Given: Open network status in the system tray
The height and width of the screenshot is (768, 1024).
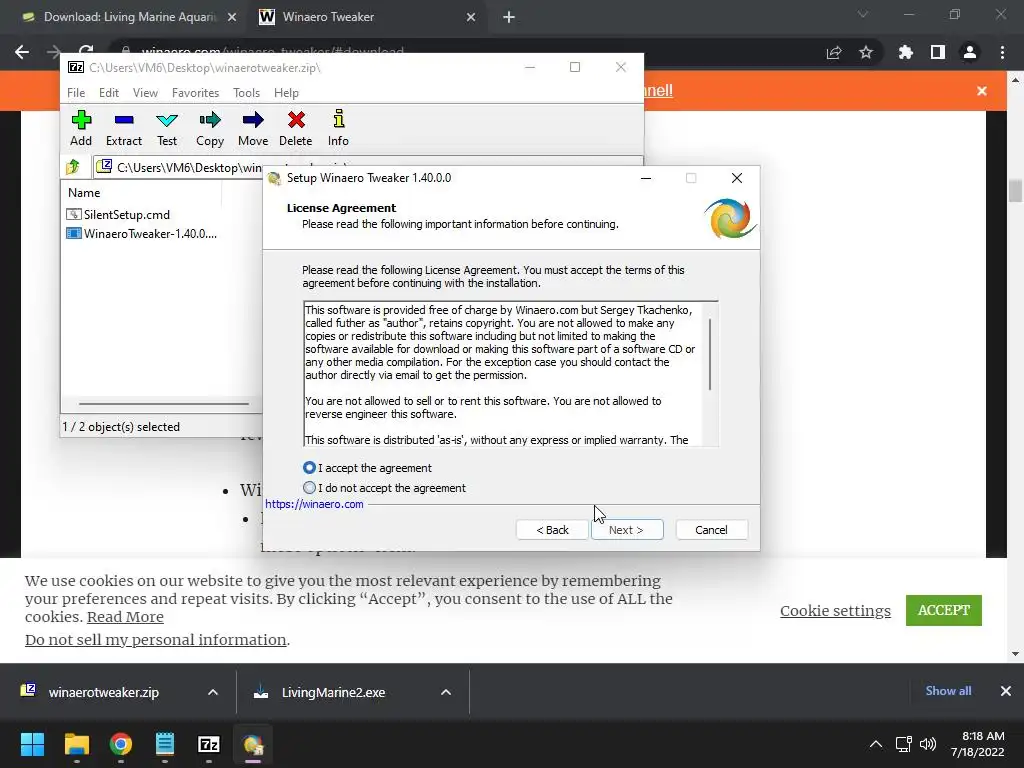Looking at the screenshot, I should tap(903, 744).
